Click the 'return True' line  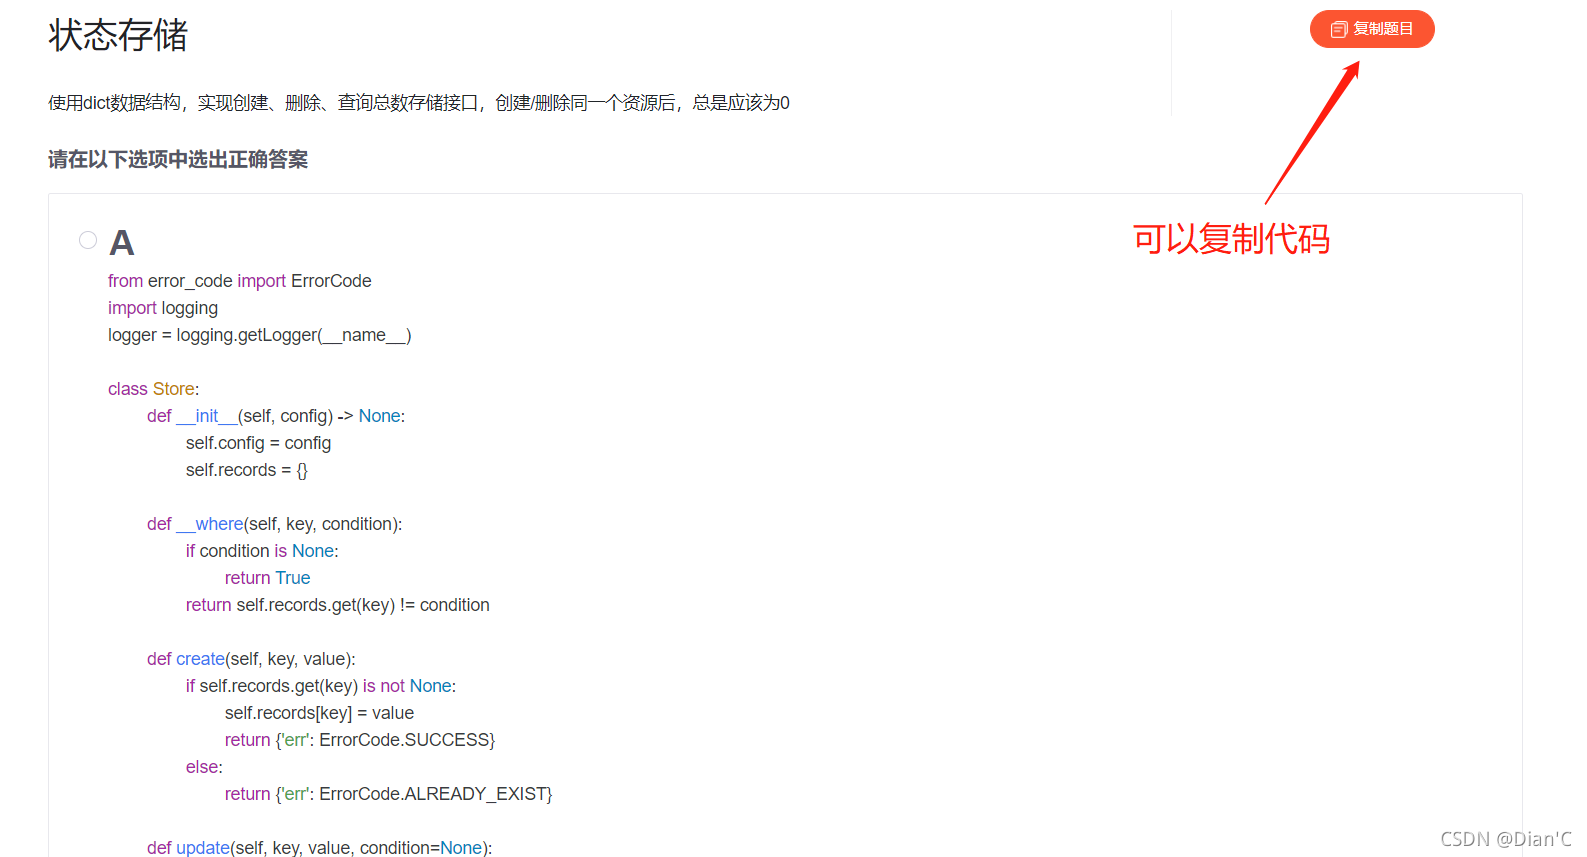point(268,578)
